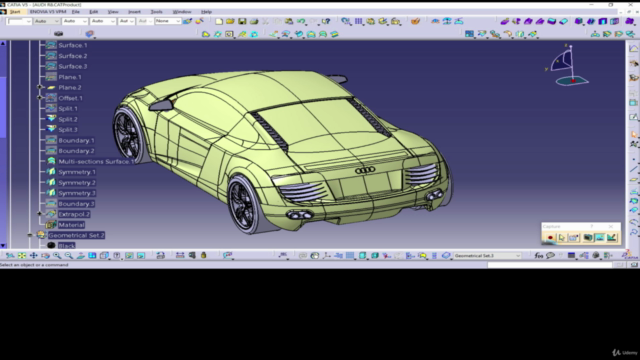Click the Zoom In magnifier icon
Image resolution: width=640 pixels, height=360 pixels.
57,256
